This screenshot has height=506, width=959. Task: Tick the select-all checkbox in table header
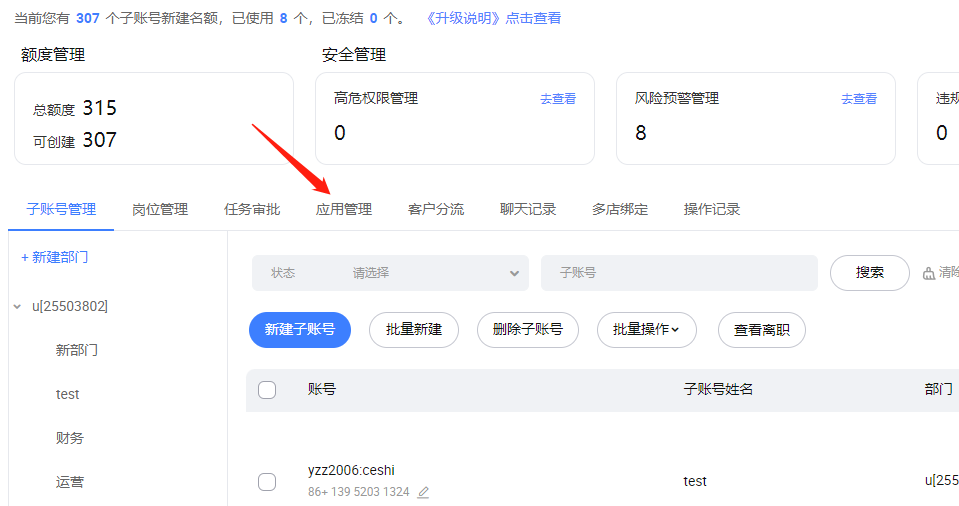(267, 390)
